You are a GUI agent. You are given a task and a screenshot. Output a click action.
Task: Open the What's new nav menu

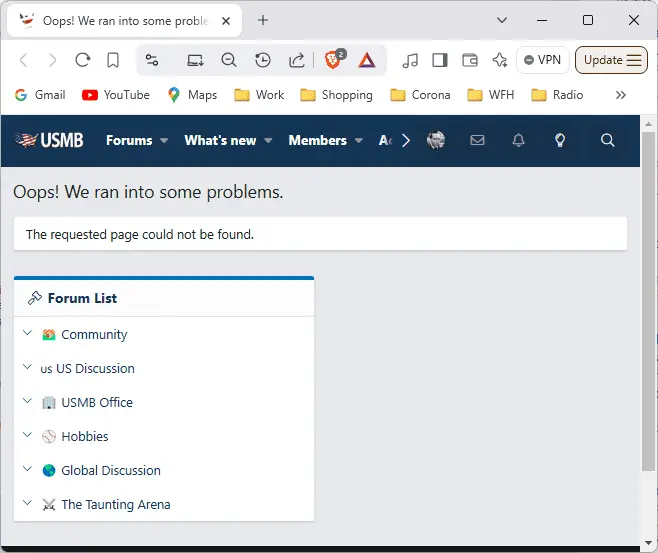(220, 141)
